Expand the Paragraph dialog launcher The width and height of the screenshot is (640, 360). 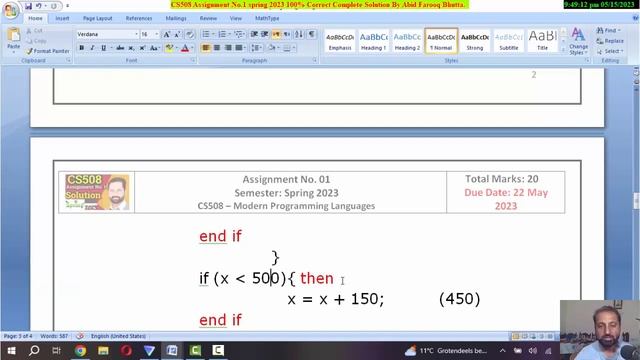[315, 60]
